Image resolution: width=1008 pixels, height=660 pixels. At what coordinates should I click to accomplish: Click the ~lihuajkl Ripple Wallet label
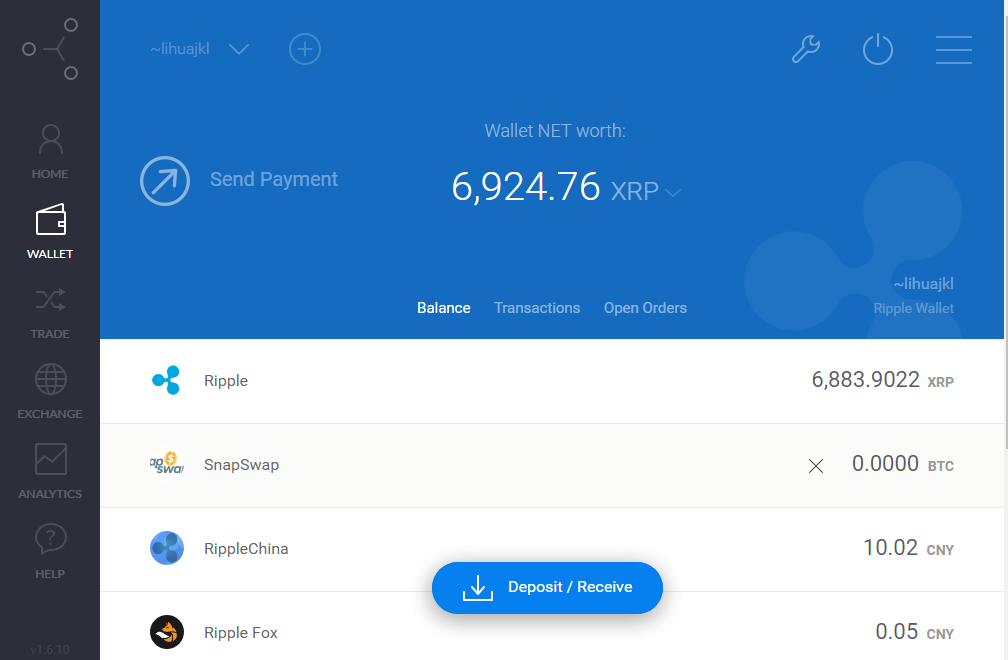click(x=914, y=296)
